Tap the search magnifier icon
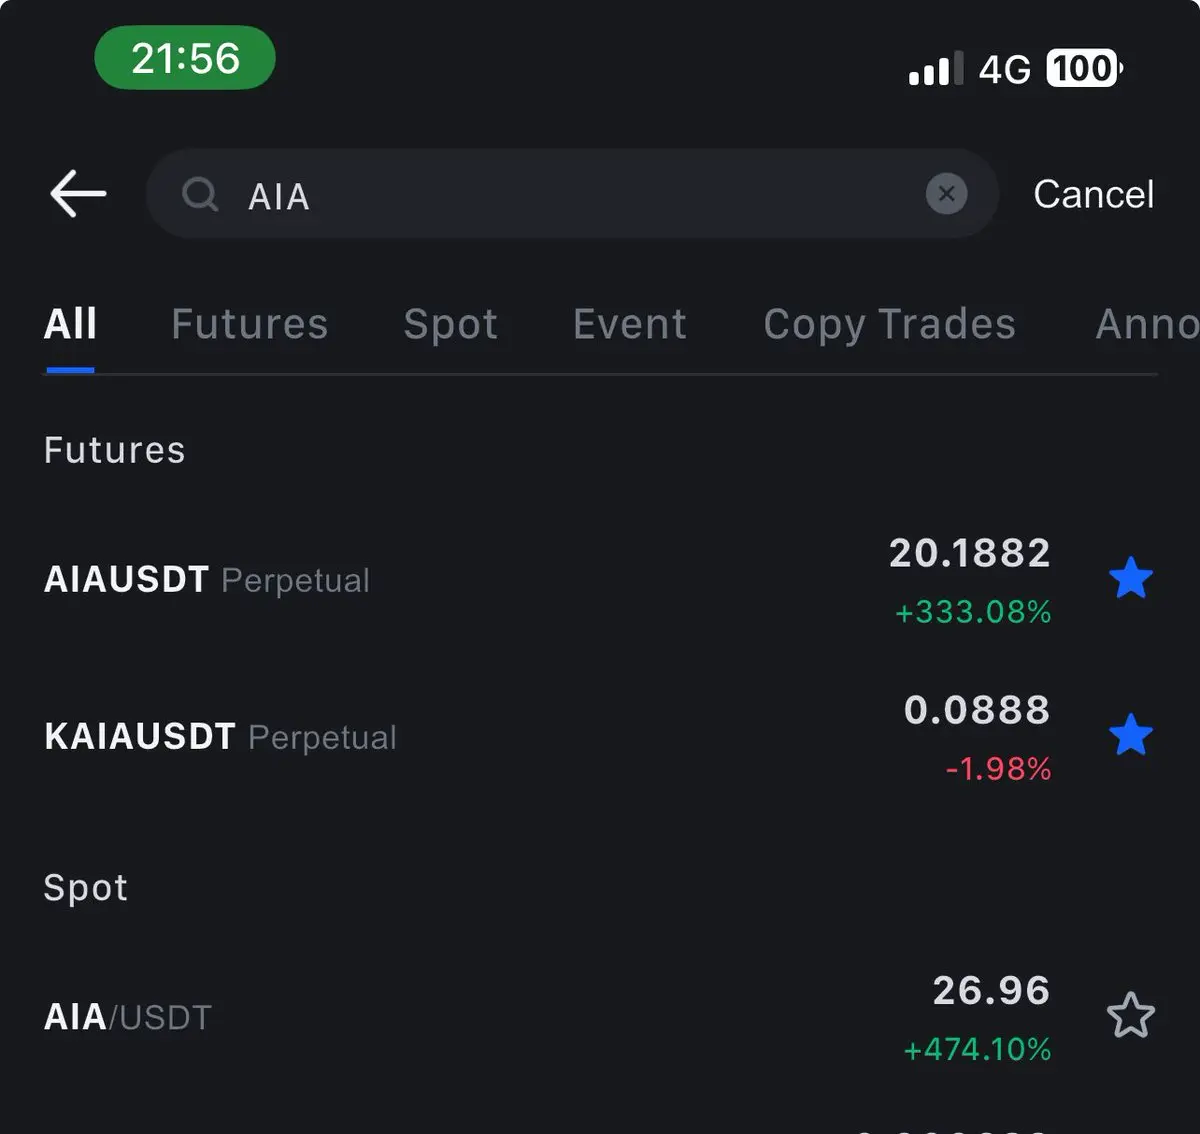The height and width of the screenshot is (1134, 1200). [200, 194]
